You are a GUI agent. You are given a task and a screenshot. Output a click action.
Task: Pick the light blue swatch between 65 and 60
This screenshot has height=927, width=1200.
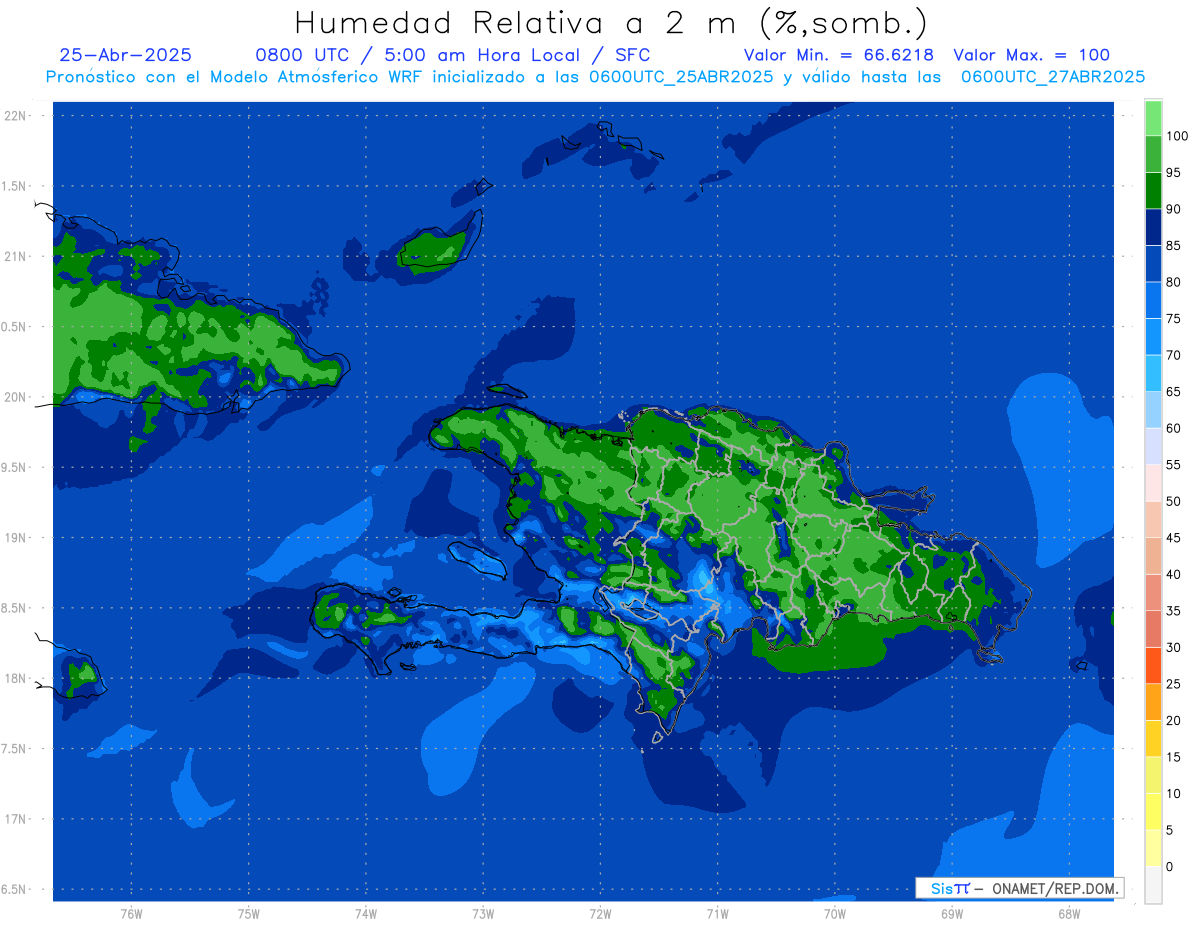[1153, 410]
